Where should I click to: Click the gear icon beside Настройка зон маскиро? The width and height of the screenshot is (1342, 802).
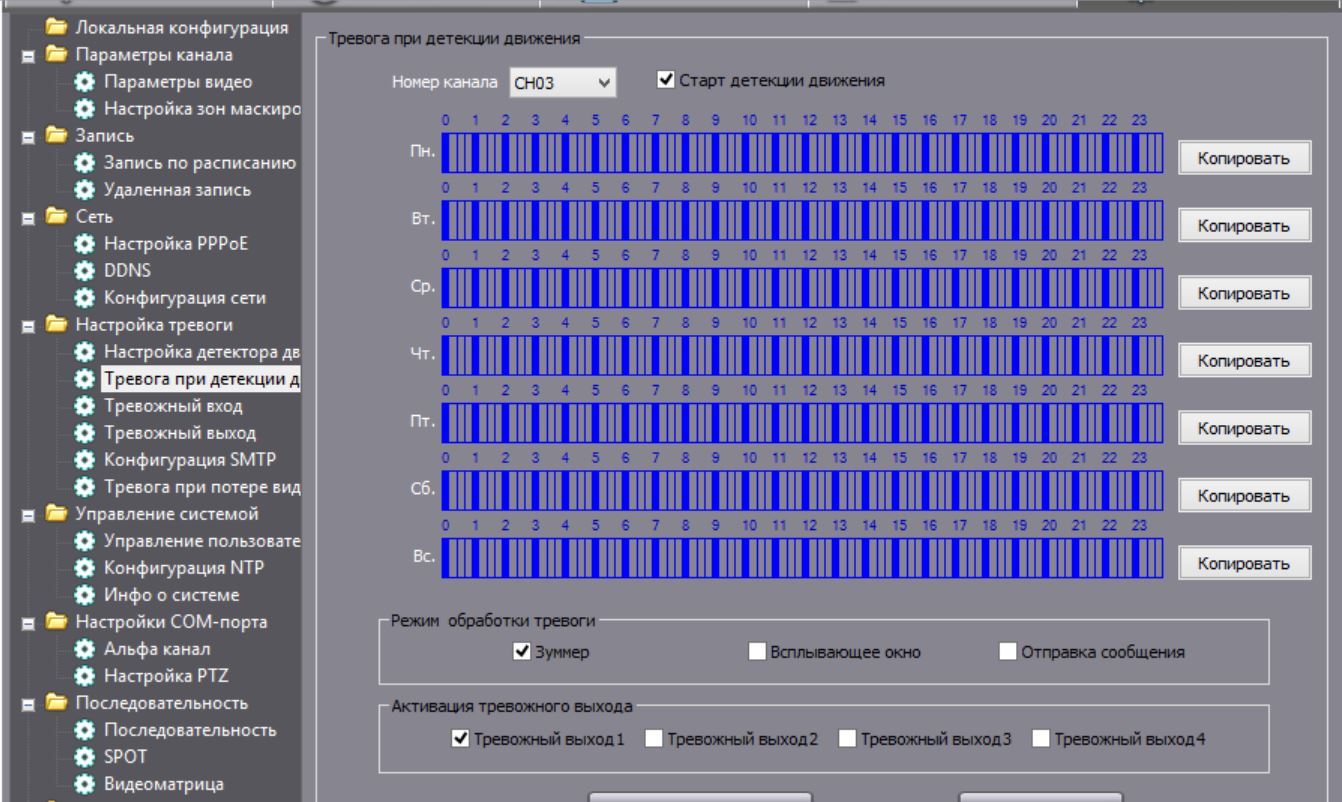coord(87,108)
